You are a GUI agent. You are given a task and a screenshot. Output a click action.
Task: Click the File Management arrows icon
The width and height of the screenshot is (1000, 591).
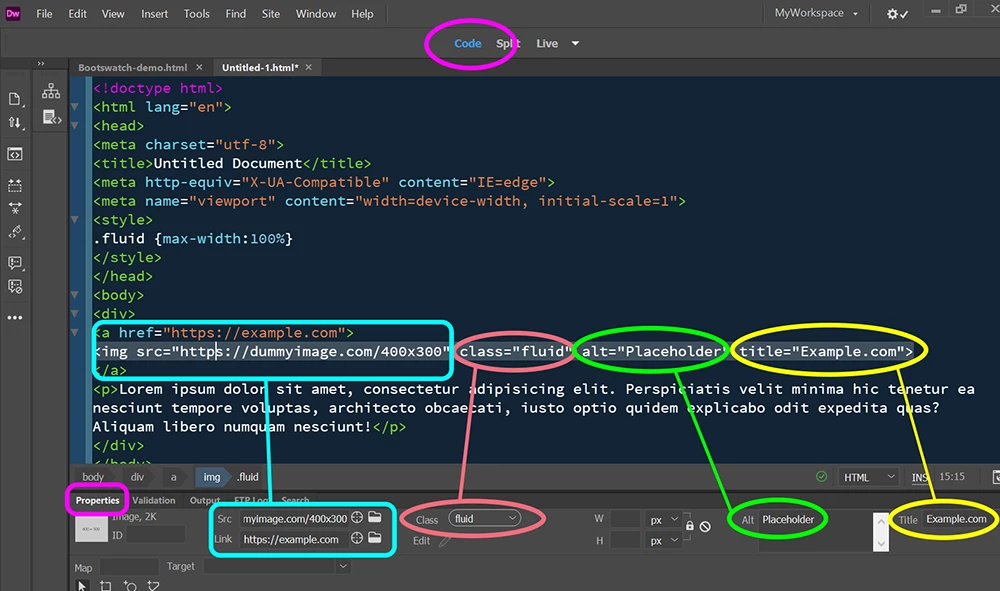(15, 122)
